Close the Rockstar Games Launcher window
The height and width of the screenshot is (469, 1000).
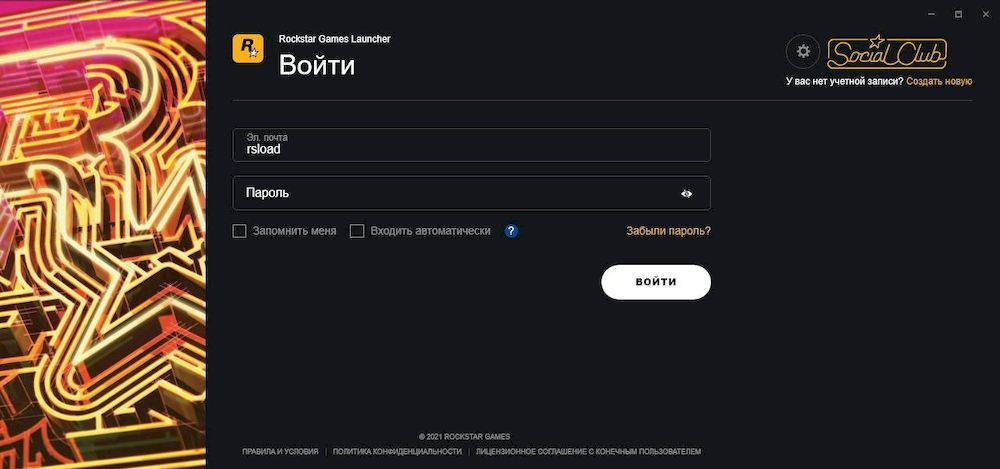tap(985, 13)
